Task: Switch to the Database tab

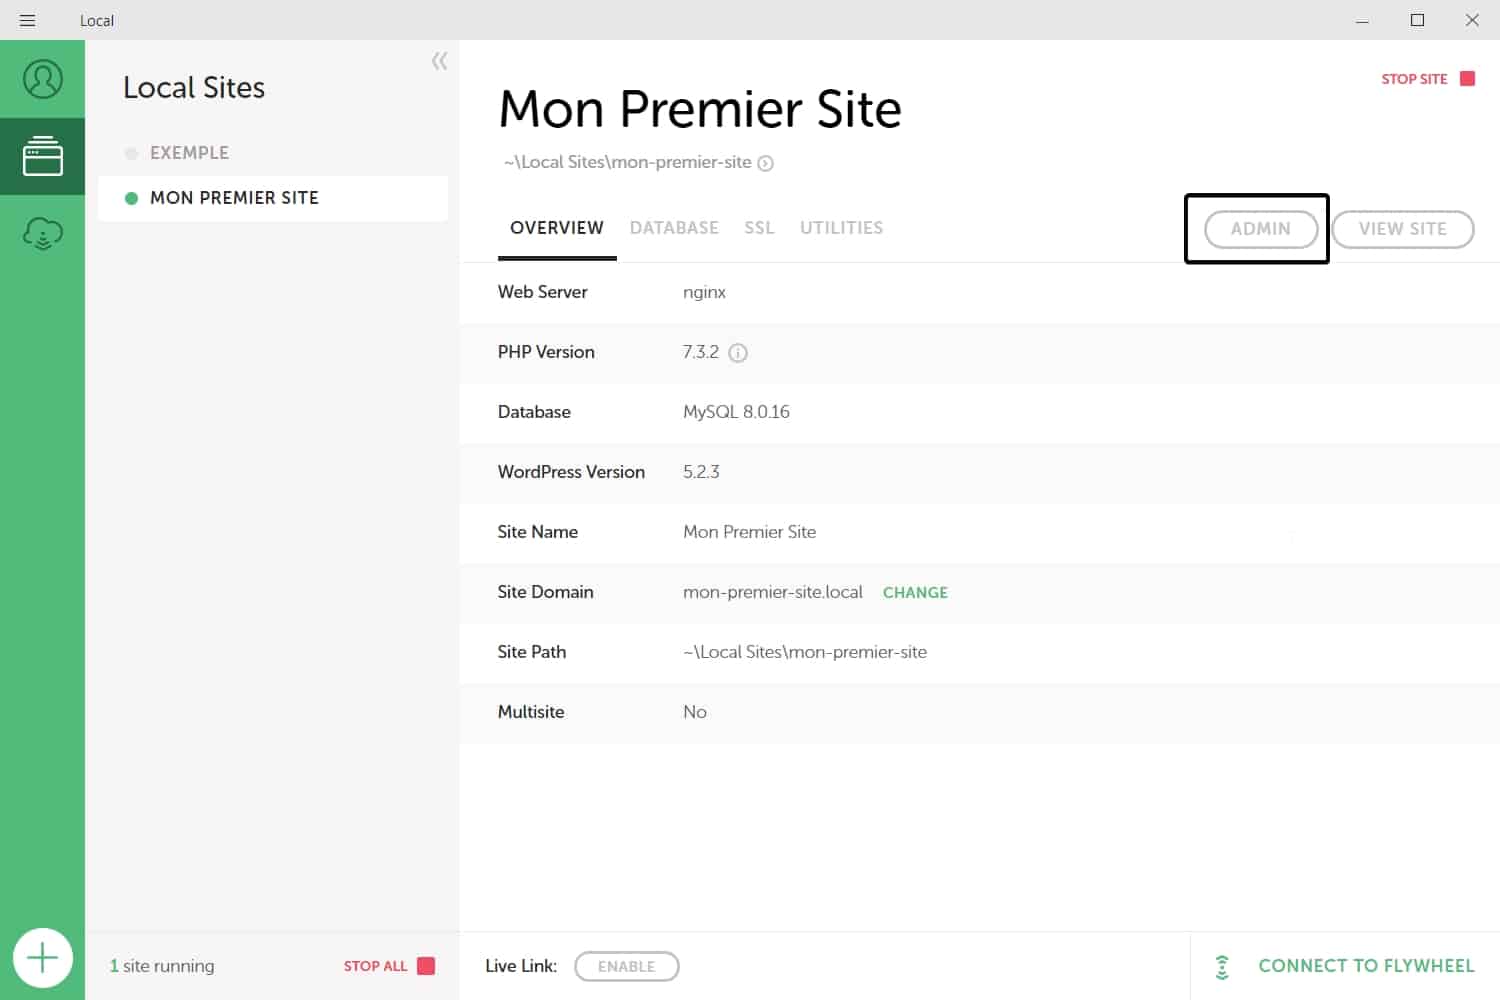Action: 674,228
